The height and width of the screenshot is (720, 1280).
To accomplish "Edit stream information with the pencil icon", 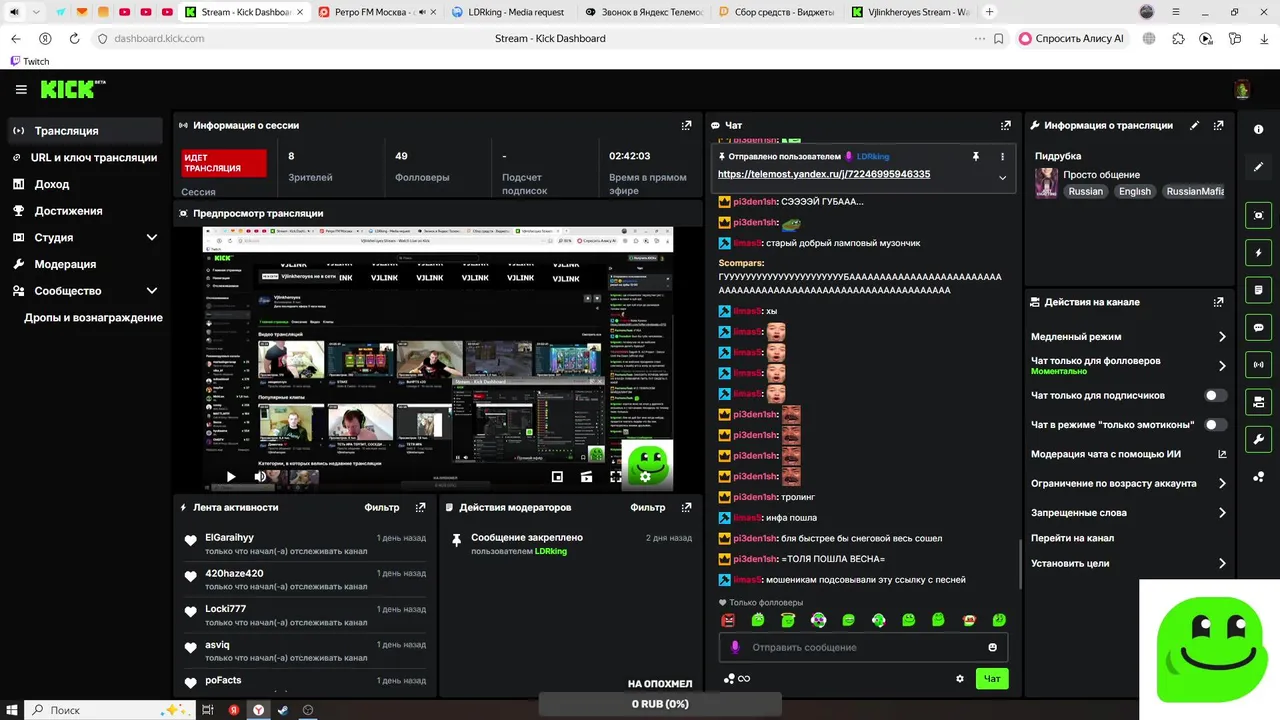I will pyautogui.click(x=1194, y=125).
